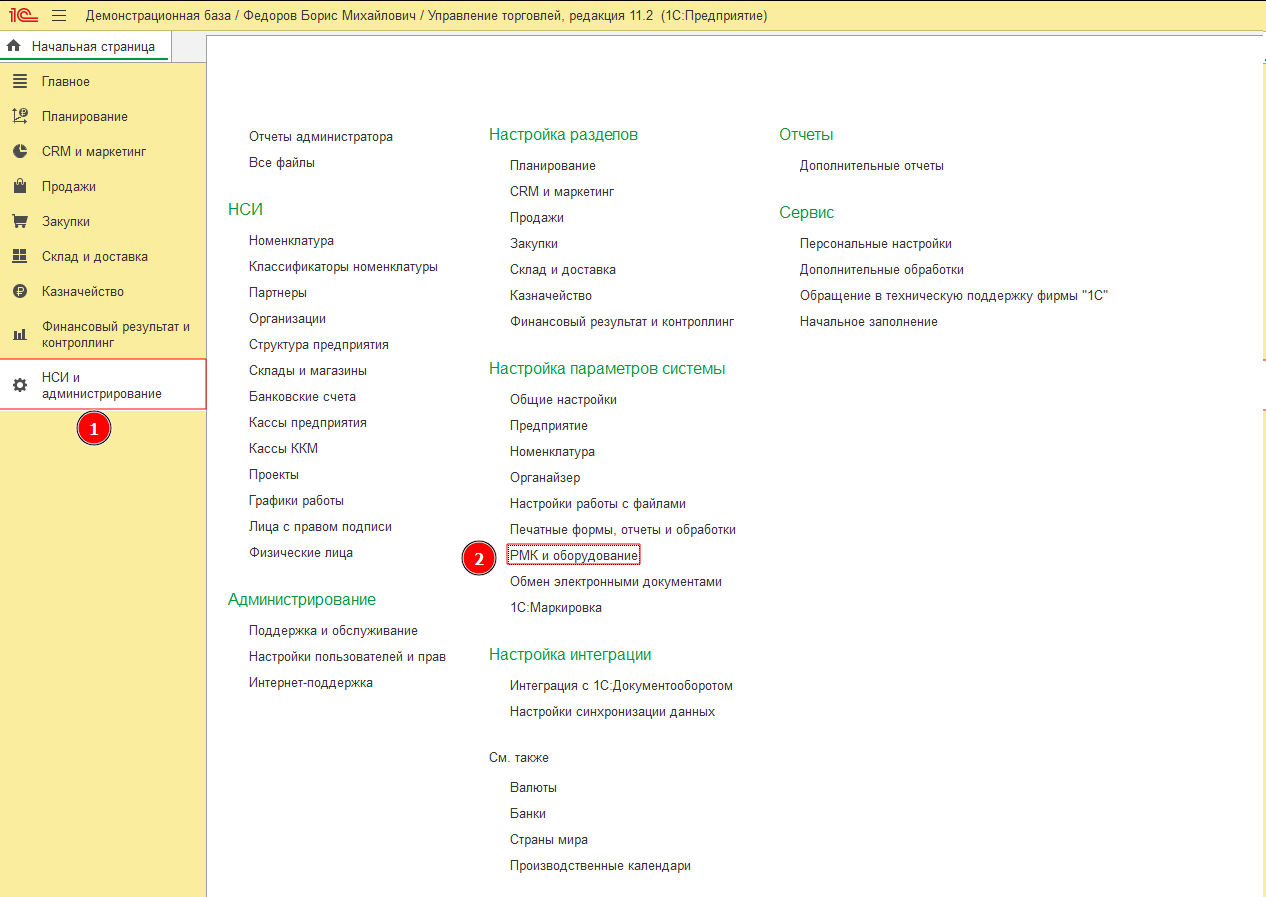Open Производственные календари
This screenshot has width=1266, height=897.
pyautogui.click(x=600, y=866)
